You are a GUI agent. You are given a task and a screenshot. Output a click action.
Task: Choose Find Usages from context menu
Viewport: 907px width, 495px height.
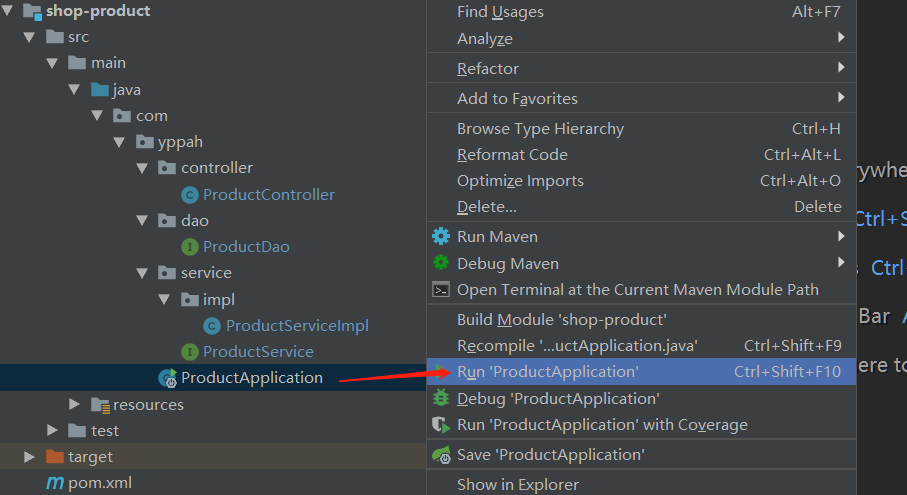point(641,12)
